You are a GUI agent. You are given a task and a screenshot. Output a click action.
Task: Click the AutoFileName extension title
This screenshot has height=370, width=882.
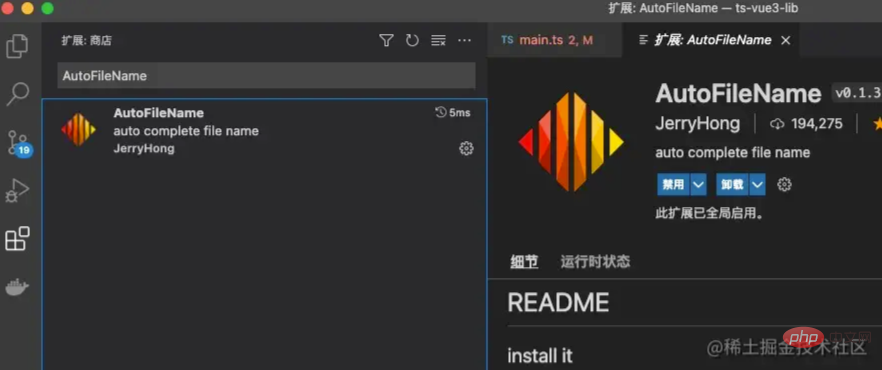(x=738, y=93)
